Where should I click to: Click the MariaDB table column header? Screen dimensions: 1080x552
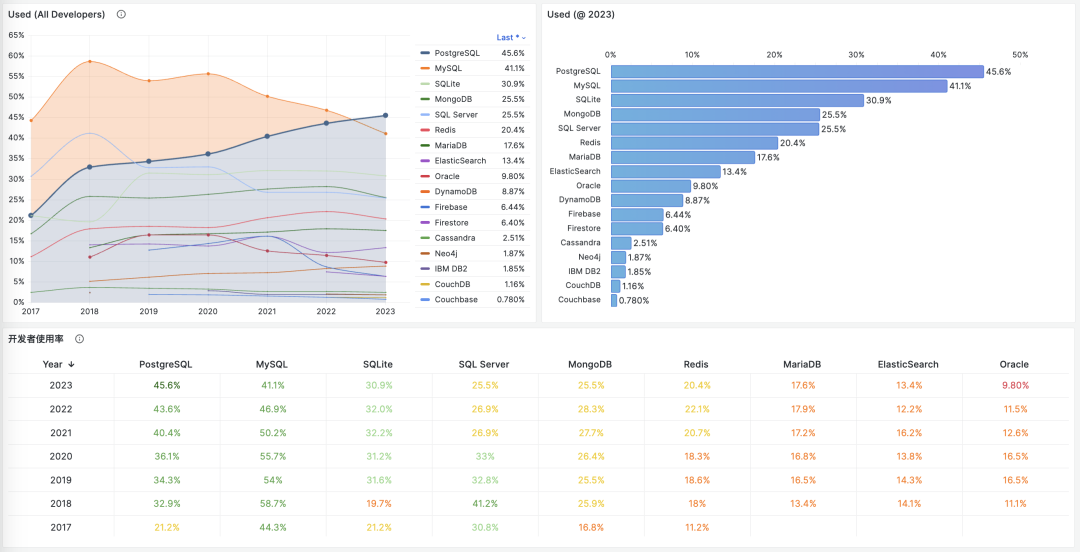[803, 364]
